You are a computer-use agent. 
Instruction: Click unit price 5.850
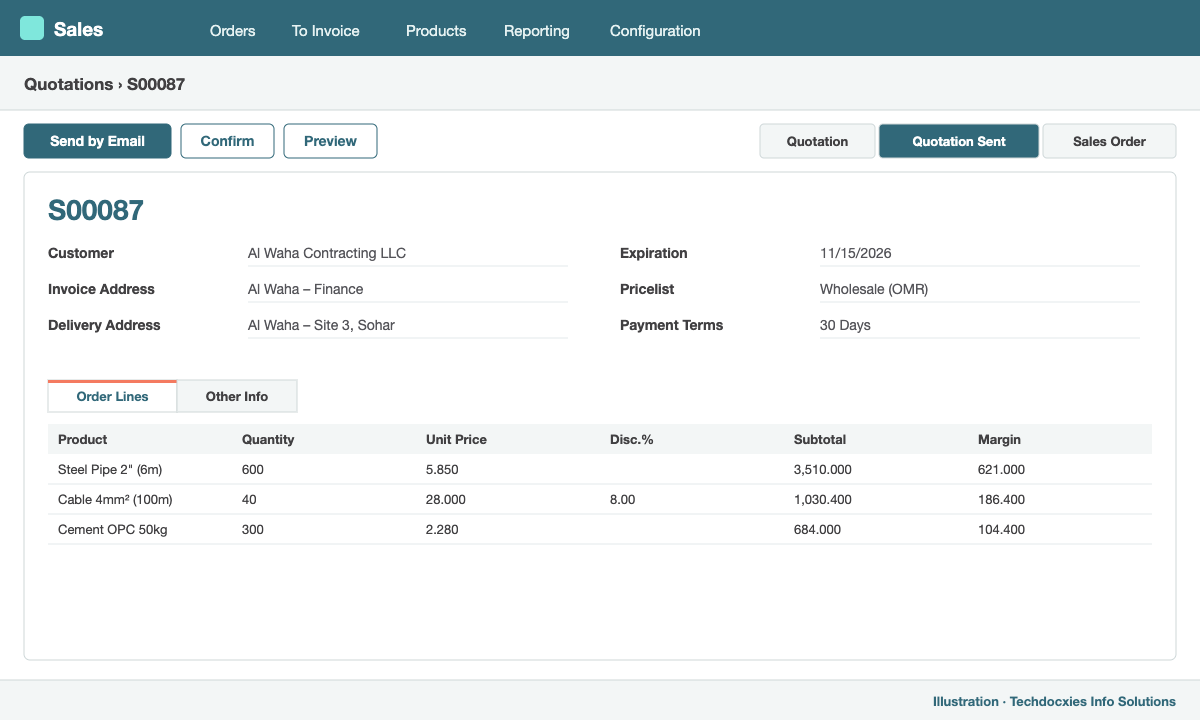coord(442,469)
